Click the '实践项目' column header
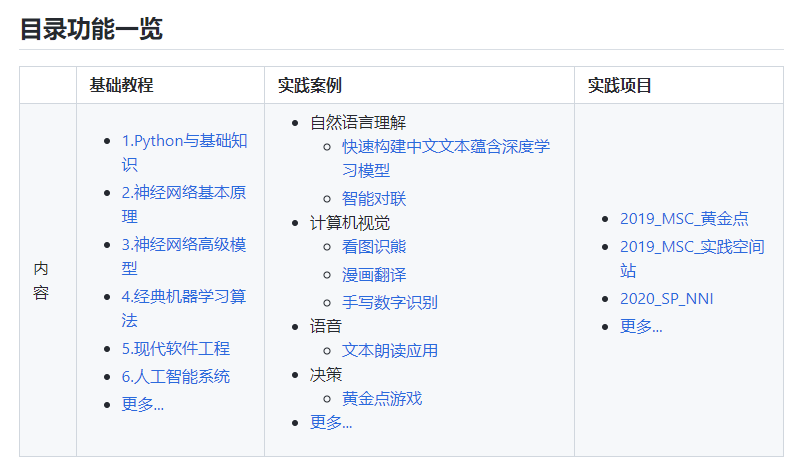The height and width of the screenshot is (471, 800). 619,85
